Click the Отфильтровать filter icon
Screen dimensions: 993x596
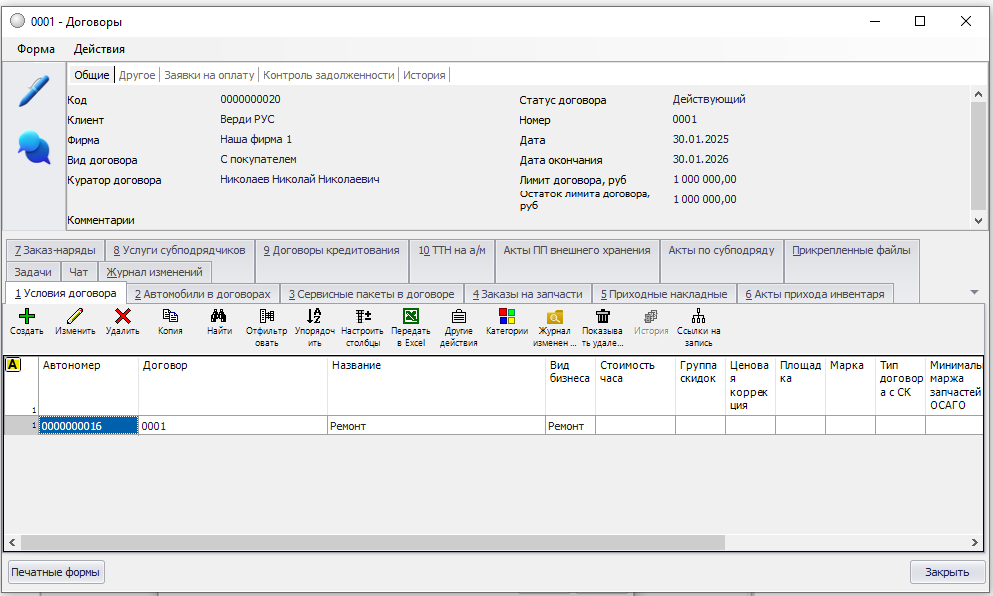[x=266, y=317]
